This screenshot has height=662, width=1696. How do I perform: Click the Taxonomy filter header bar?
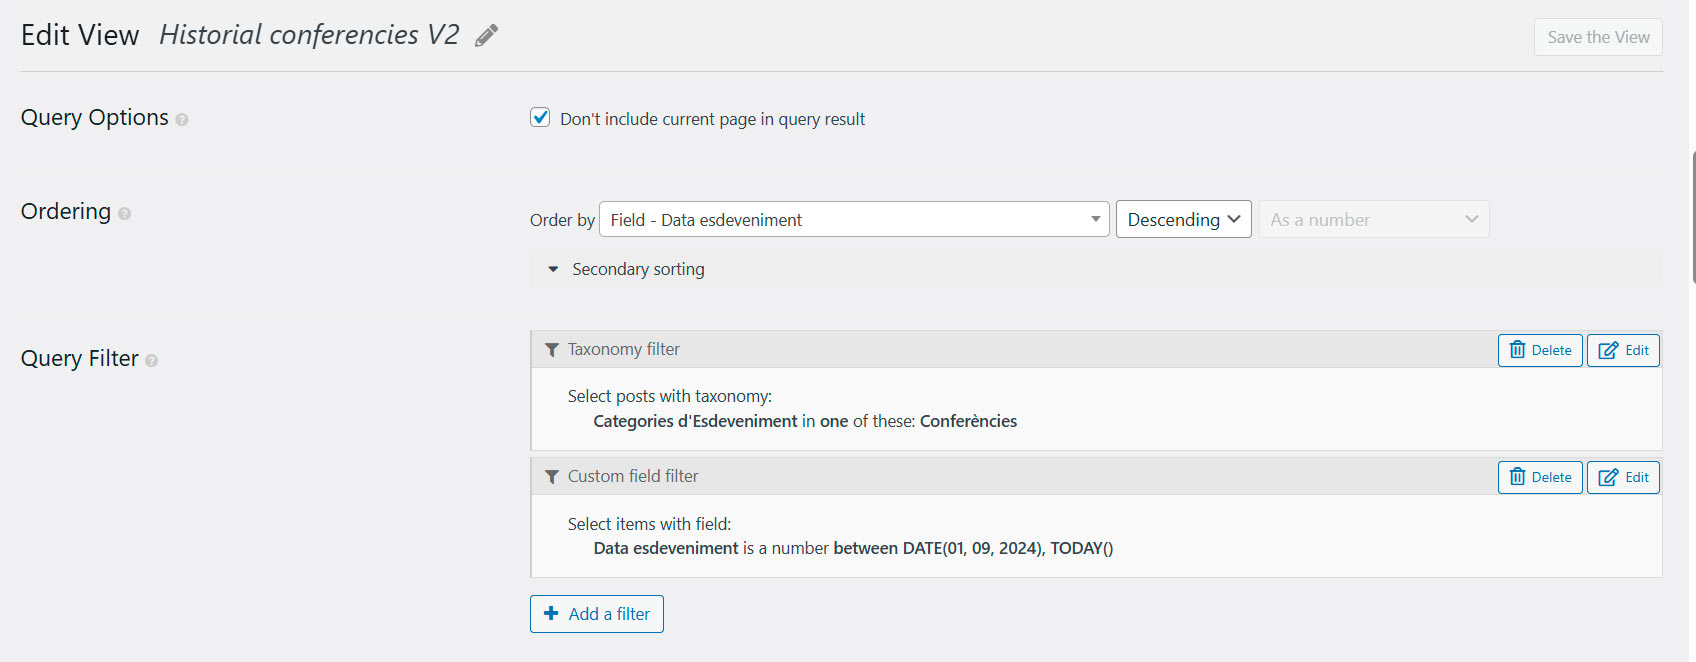(1000, 350)
